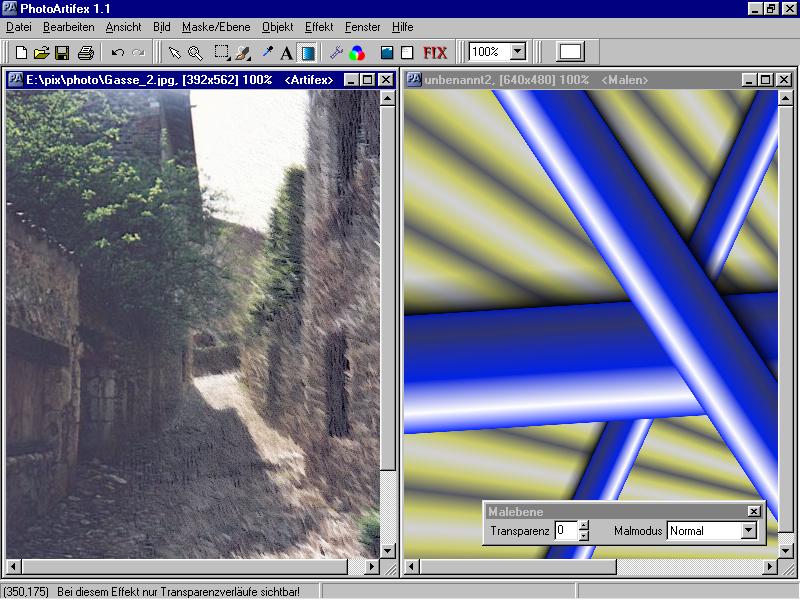This screenshot has width=800, height=600.
Task: Click scroll left arrow in Gasse_2.jpg window
Action: pos(14,566)
